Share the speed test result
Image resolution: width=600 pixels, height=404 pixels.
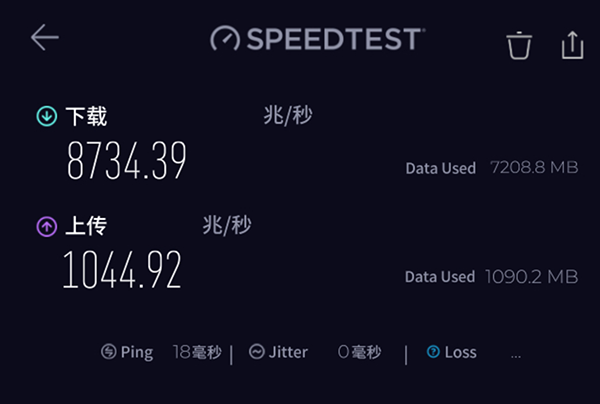pyautogui.click(x=572, y=44)
